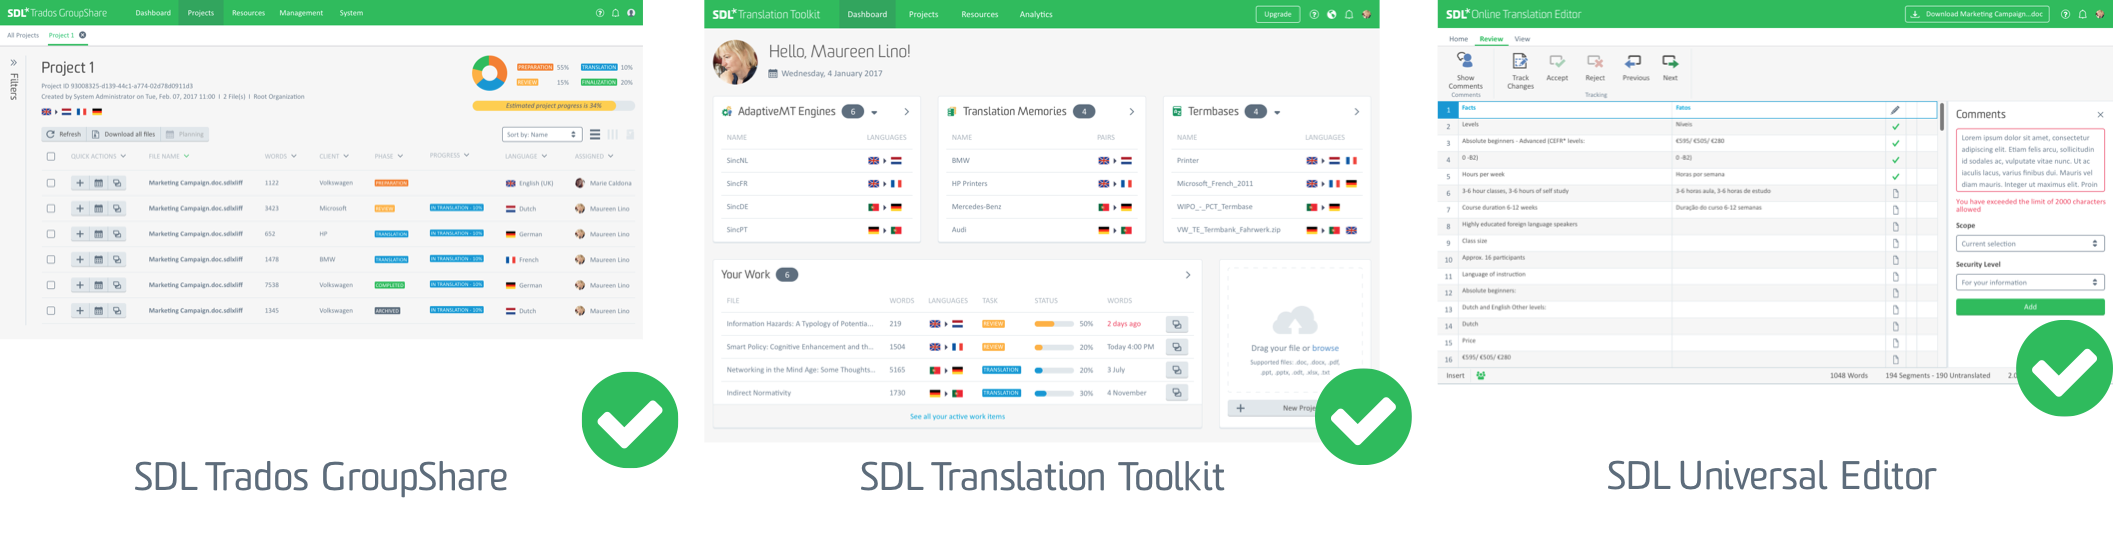Open the Scope dropdown showing Current selection
The image size is (2113, 533).
coord(2030,243)
